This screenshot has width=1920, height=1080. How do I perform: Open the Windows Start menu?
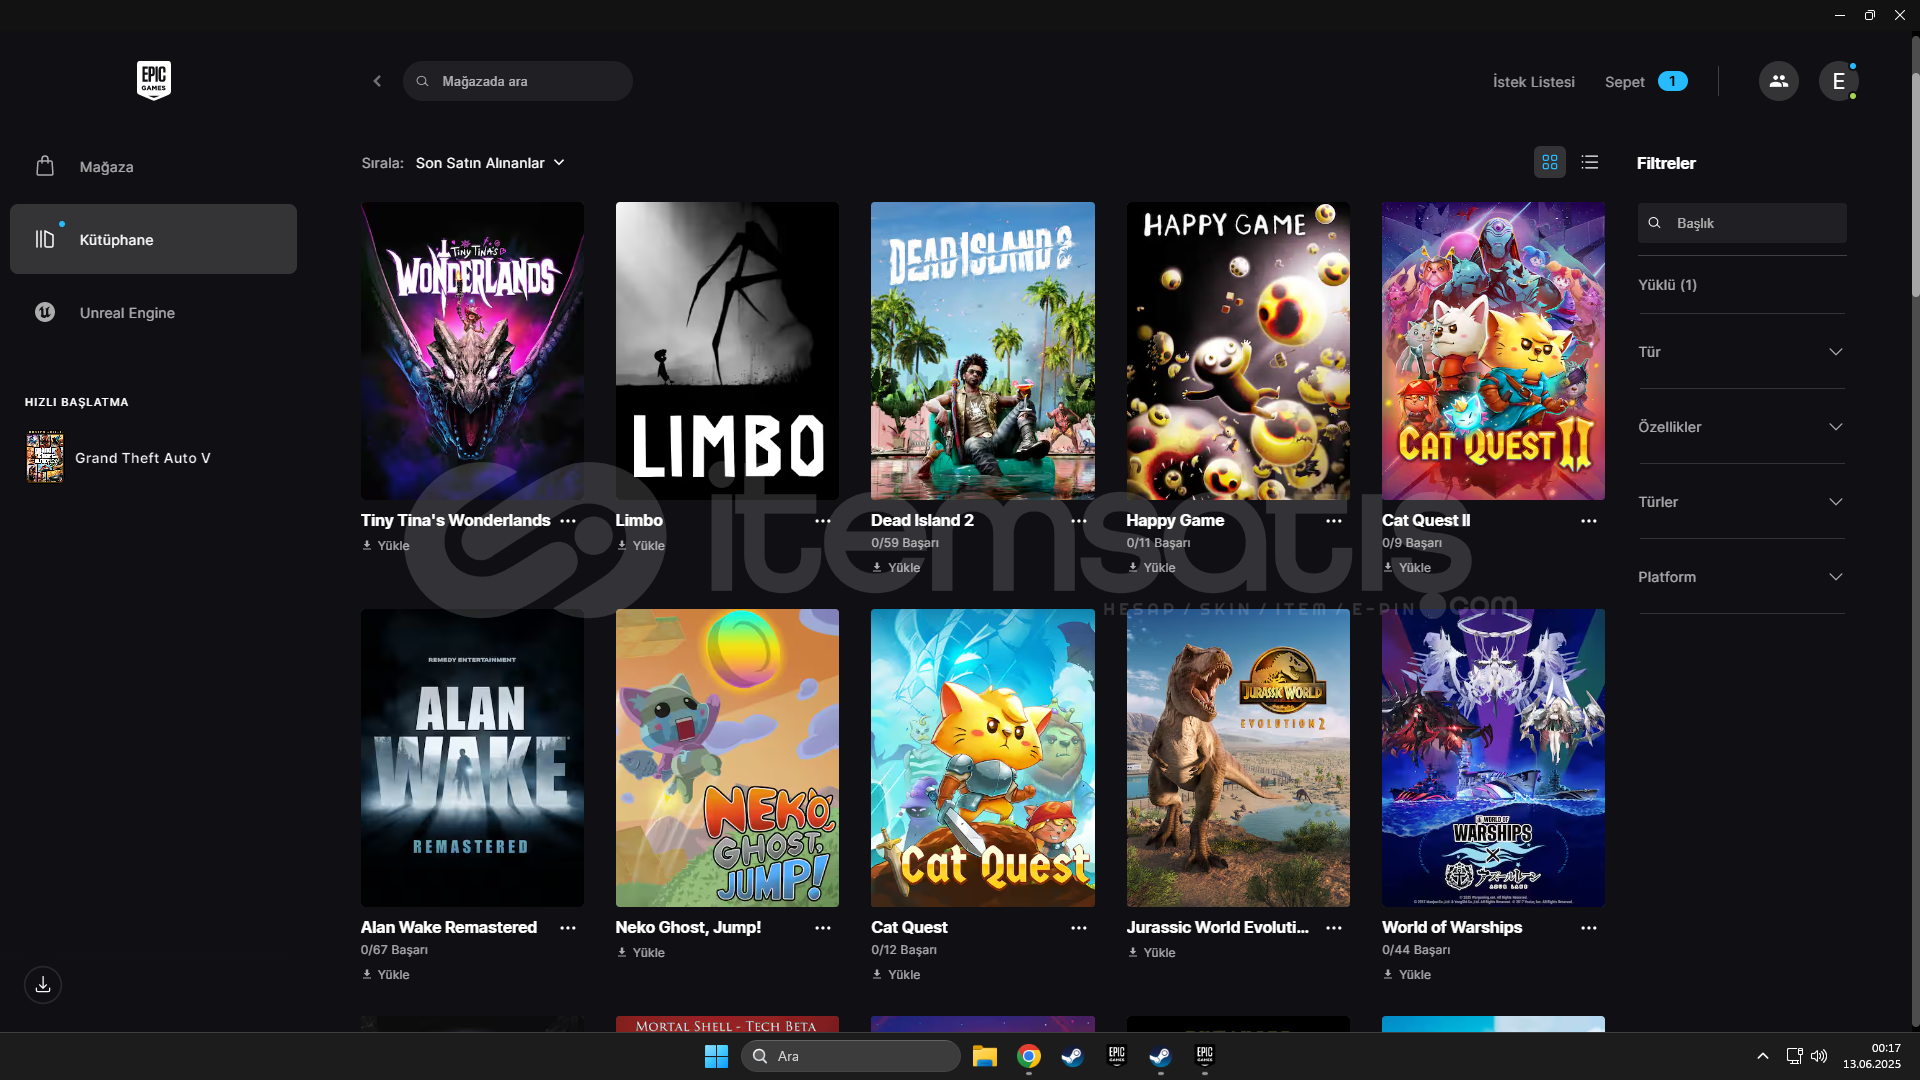point(716,1056)
